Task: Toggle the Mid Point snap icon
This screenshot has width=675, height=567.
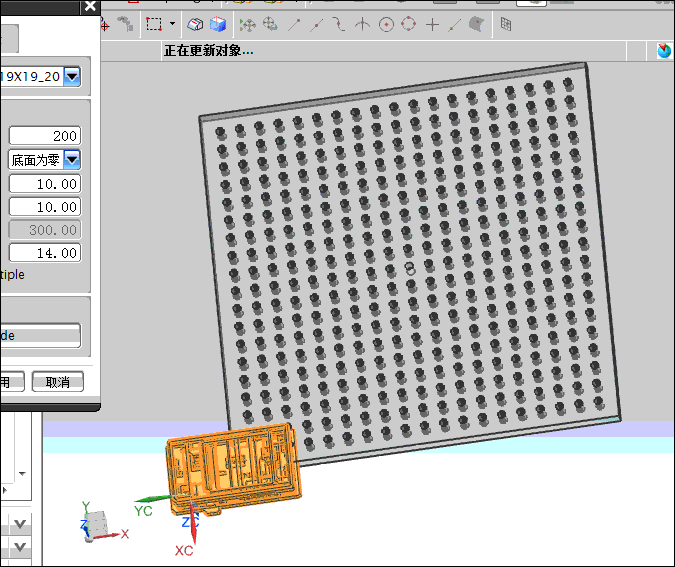Action: click(316, 25)
